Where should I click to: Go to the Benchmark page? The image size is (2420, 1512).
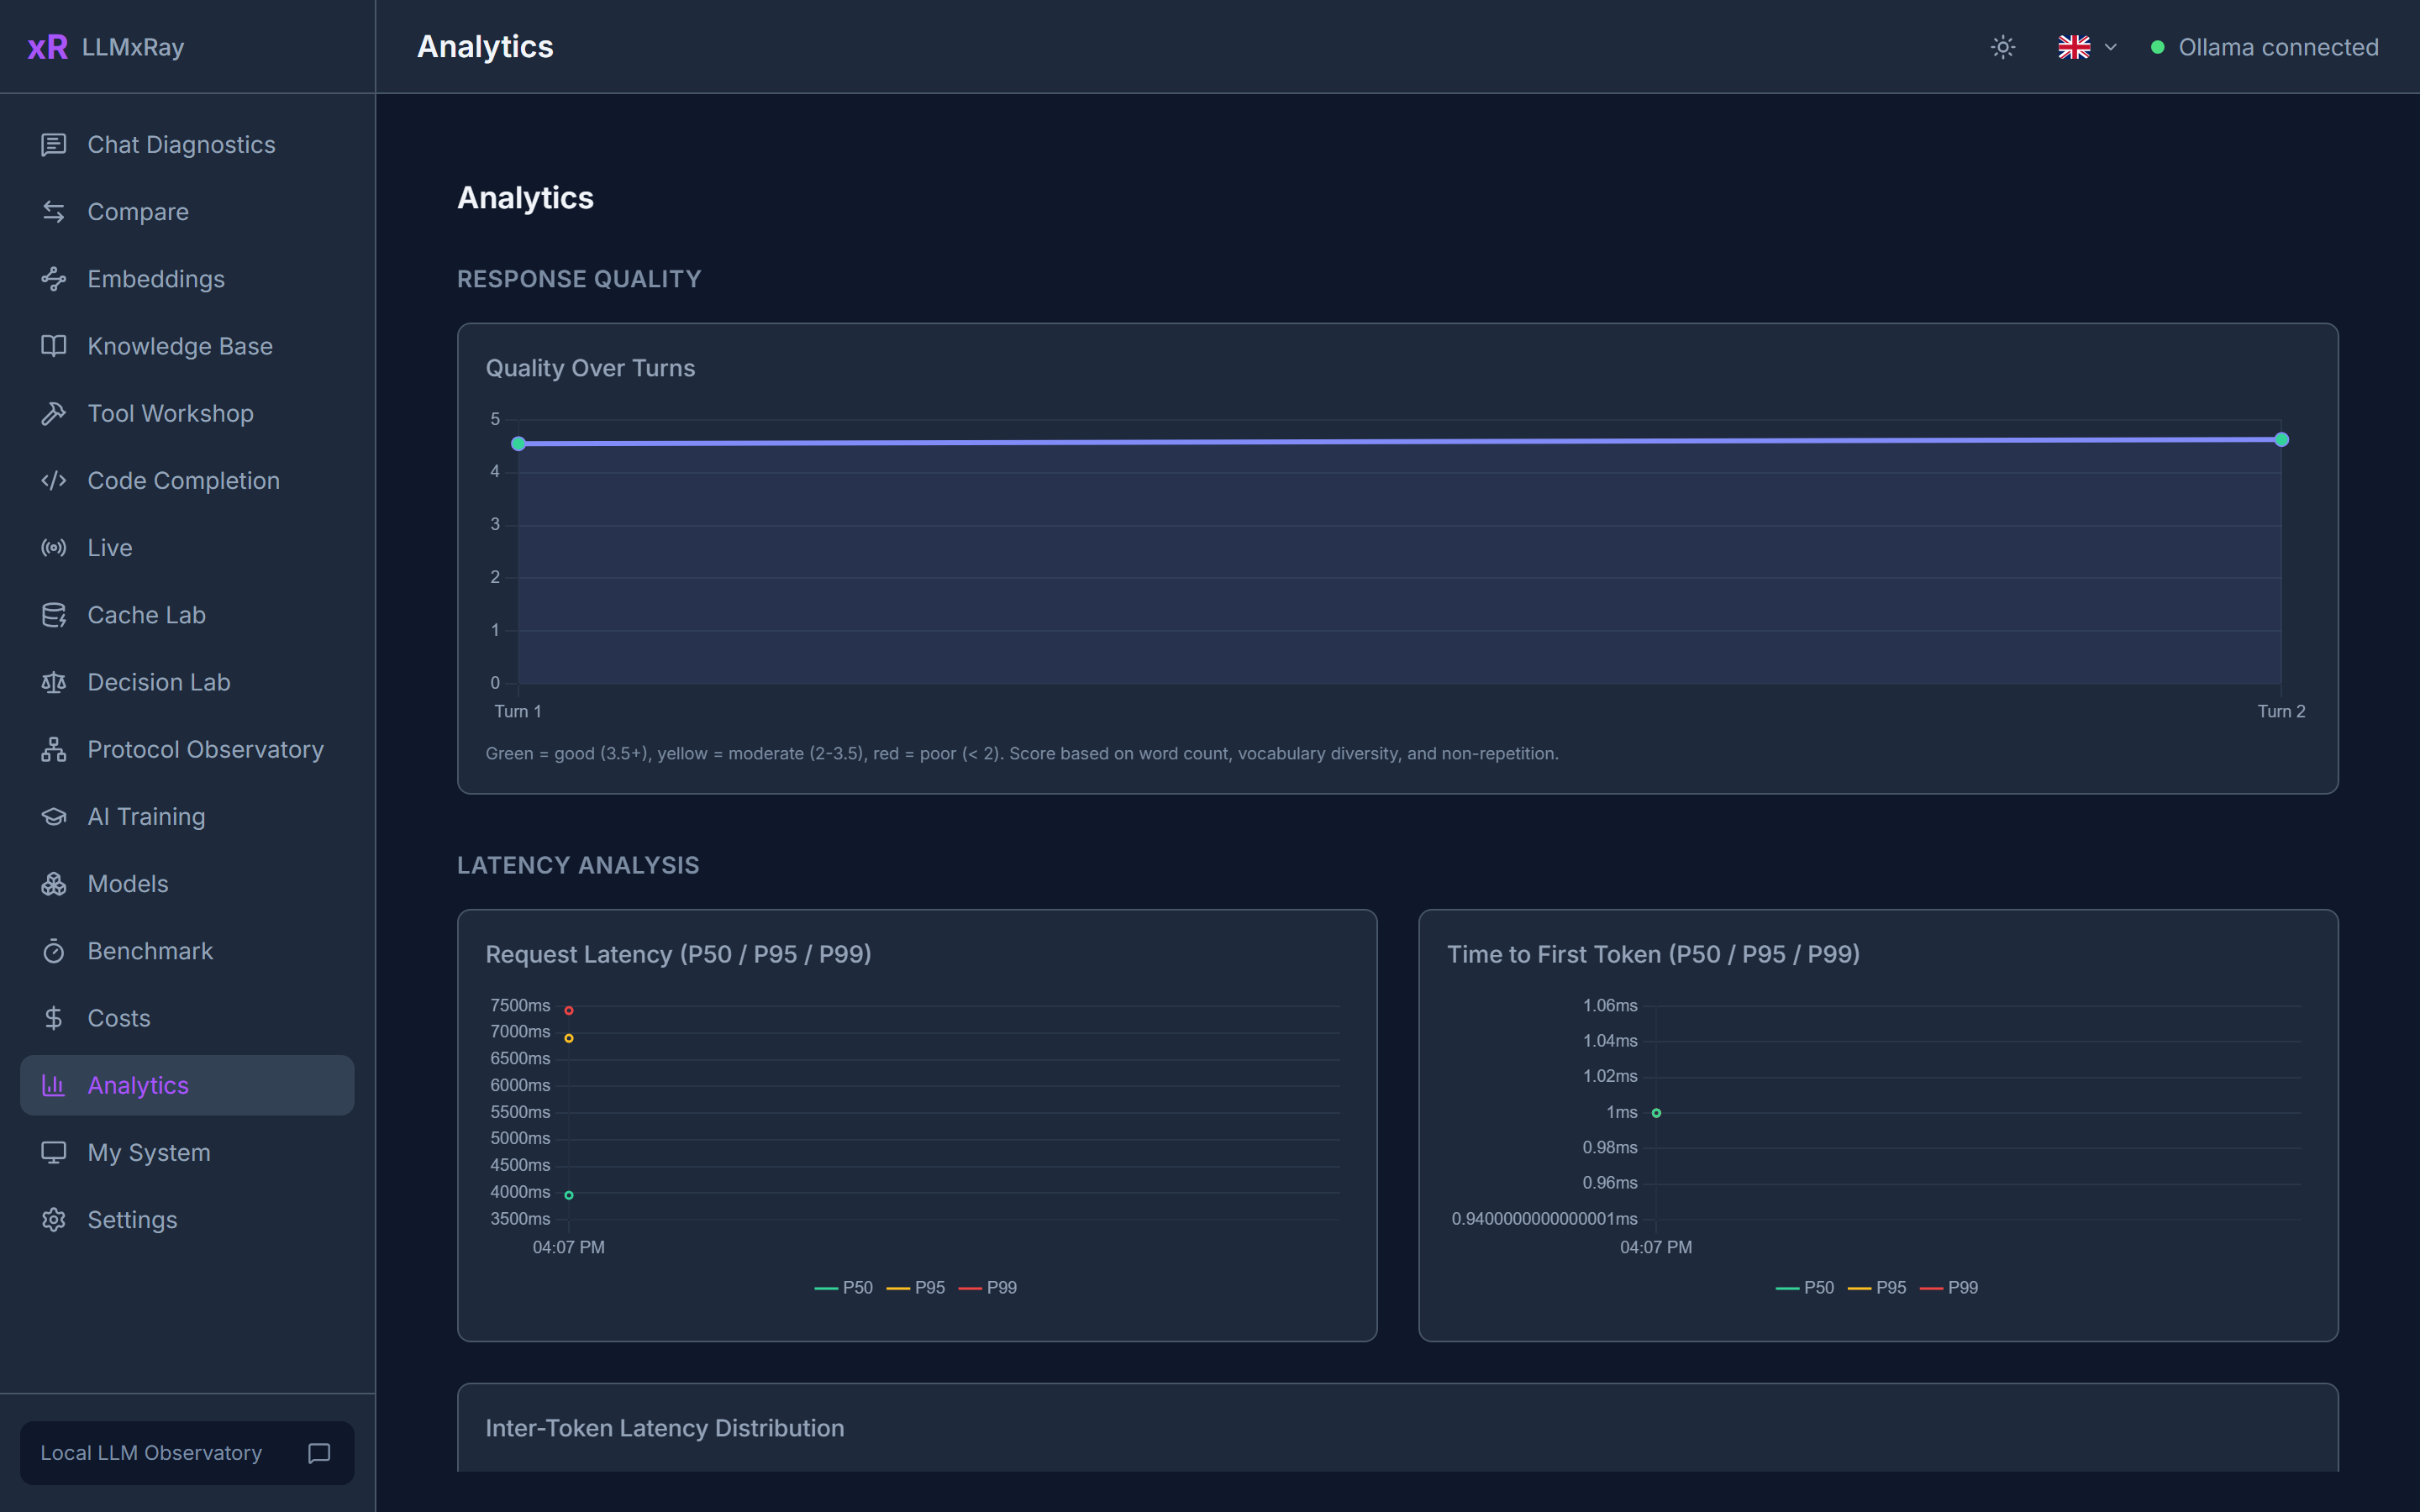point(187,951)
